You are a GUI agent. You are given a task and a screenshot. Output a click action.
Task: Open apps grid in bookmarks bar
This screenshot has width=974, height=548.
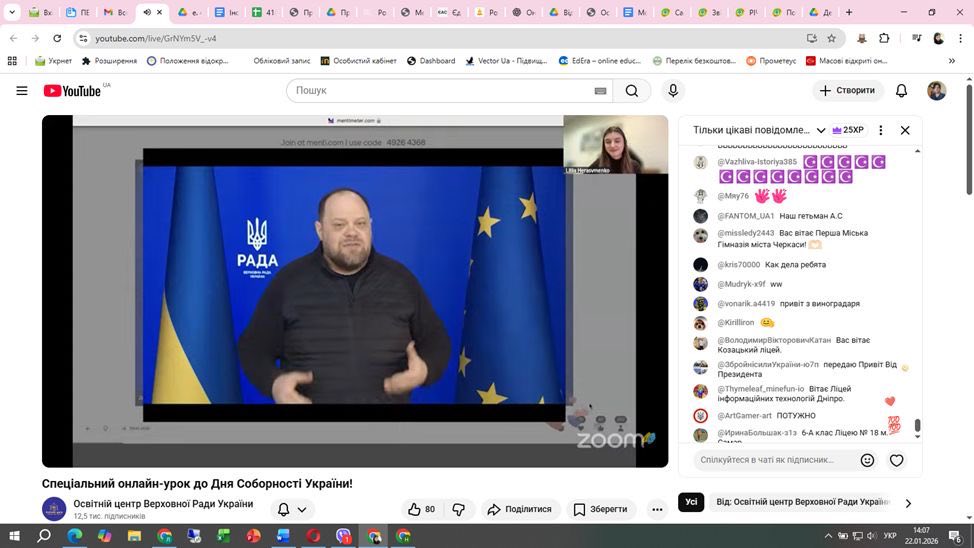(12, 61)
